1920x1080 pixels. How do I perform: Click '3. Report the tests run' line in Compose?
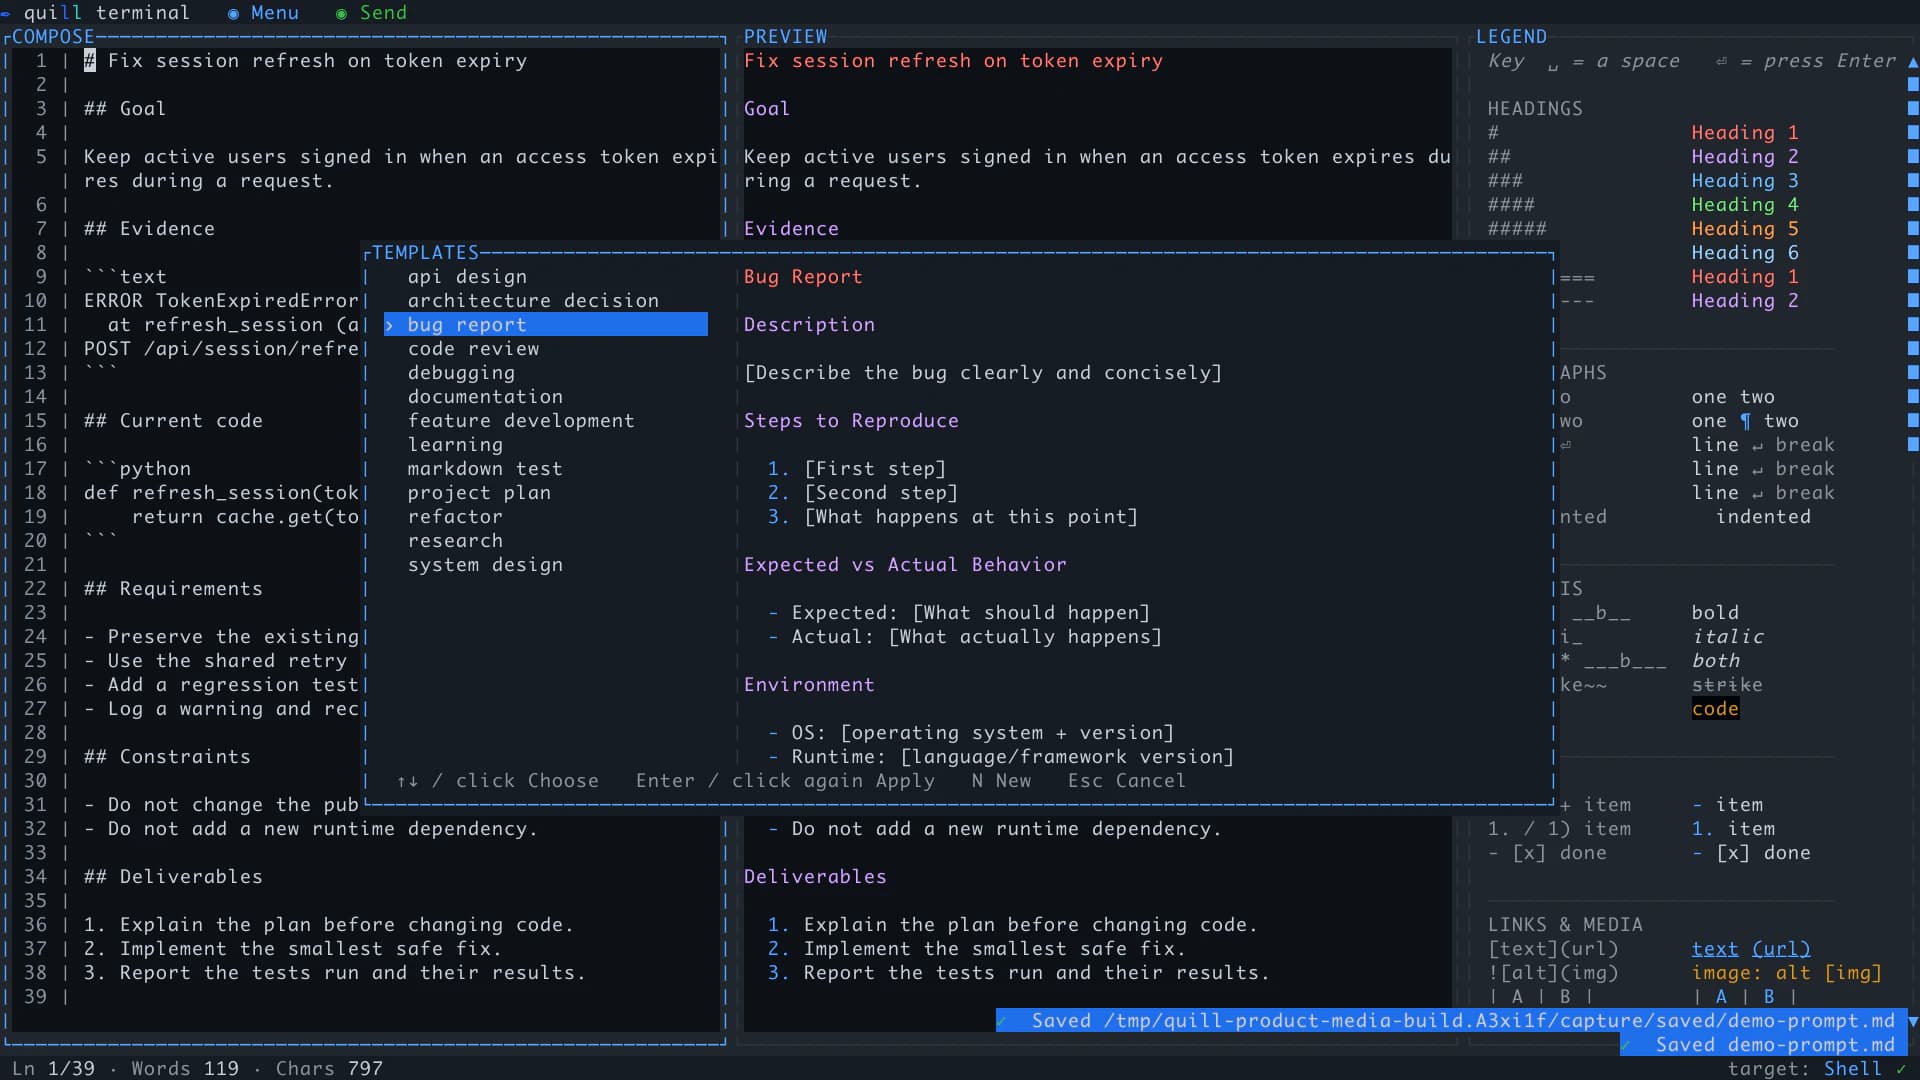(x=334, y=973)
